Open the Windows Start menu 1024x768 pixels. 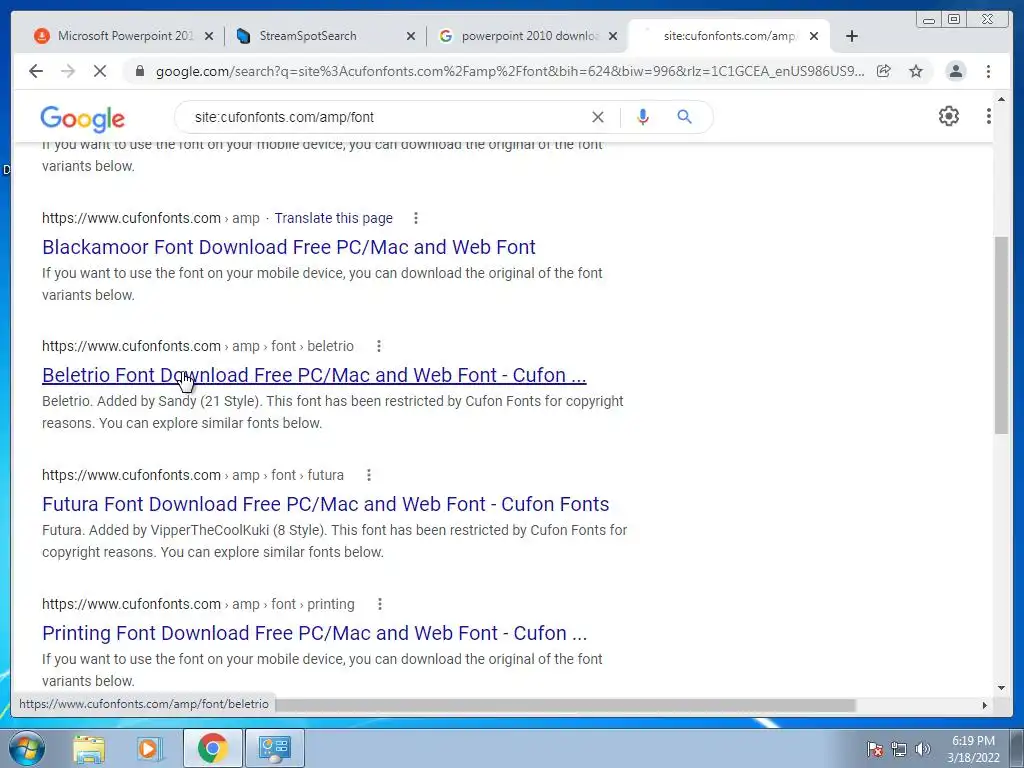27,748
